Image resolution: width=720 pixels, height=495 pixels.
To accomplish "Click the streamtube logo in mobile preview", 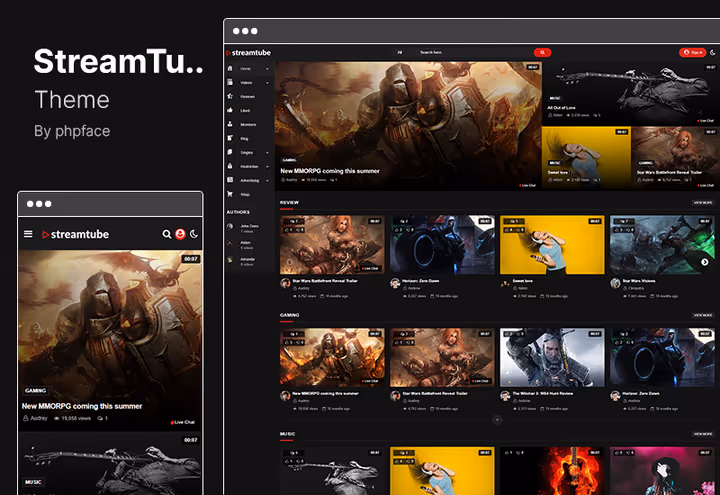I will [x=76, y=235].
